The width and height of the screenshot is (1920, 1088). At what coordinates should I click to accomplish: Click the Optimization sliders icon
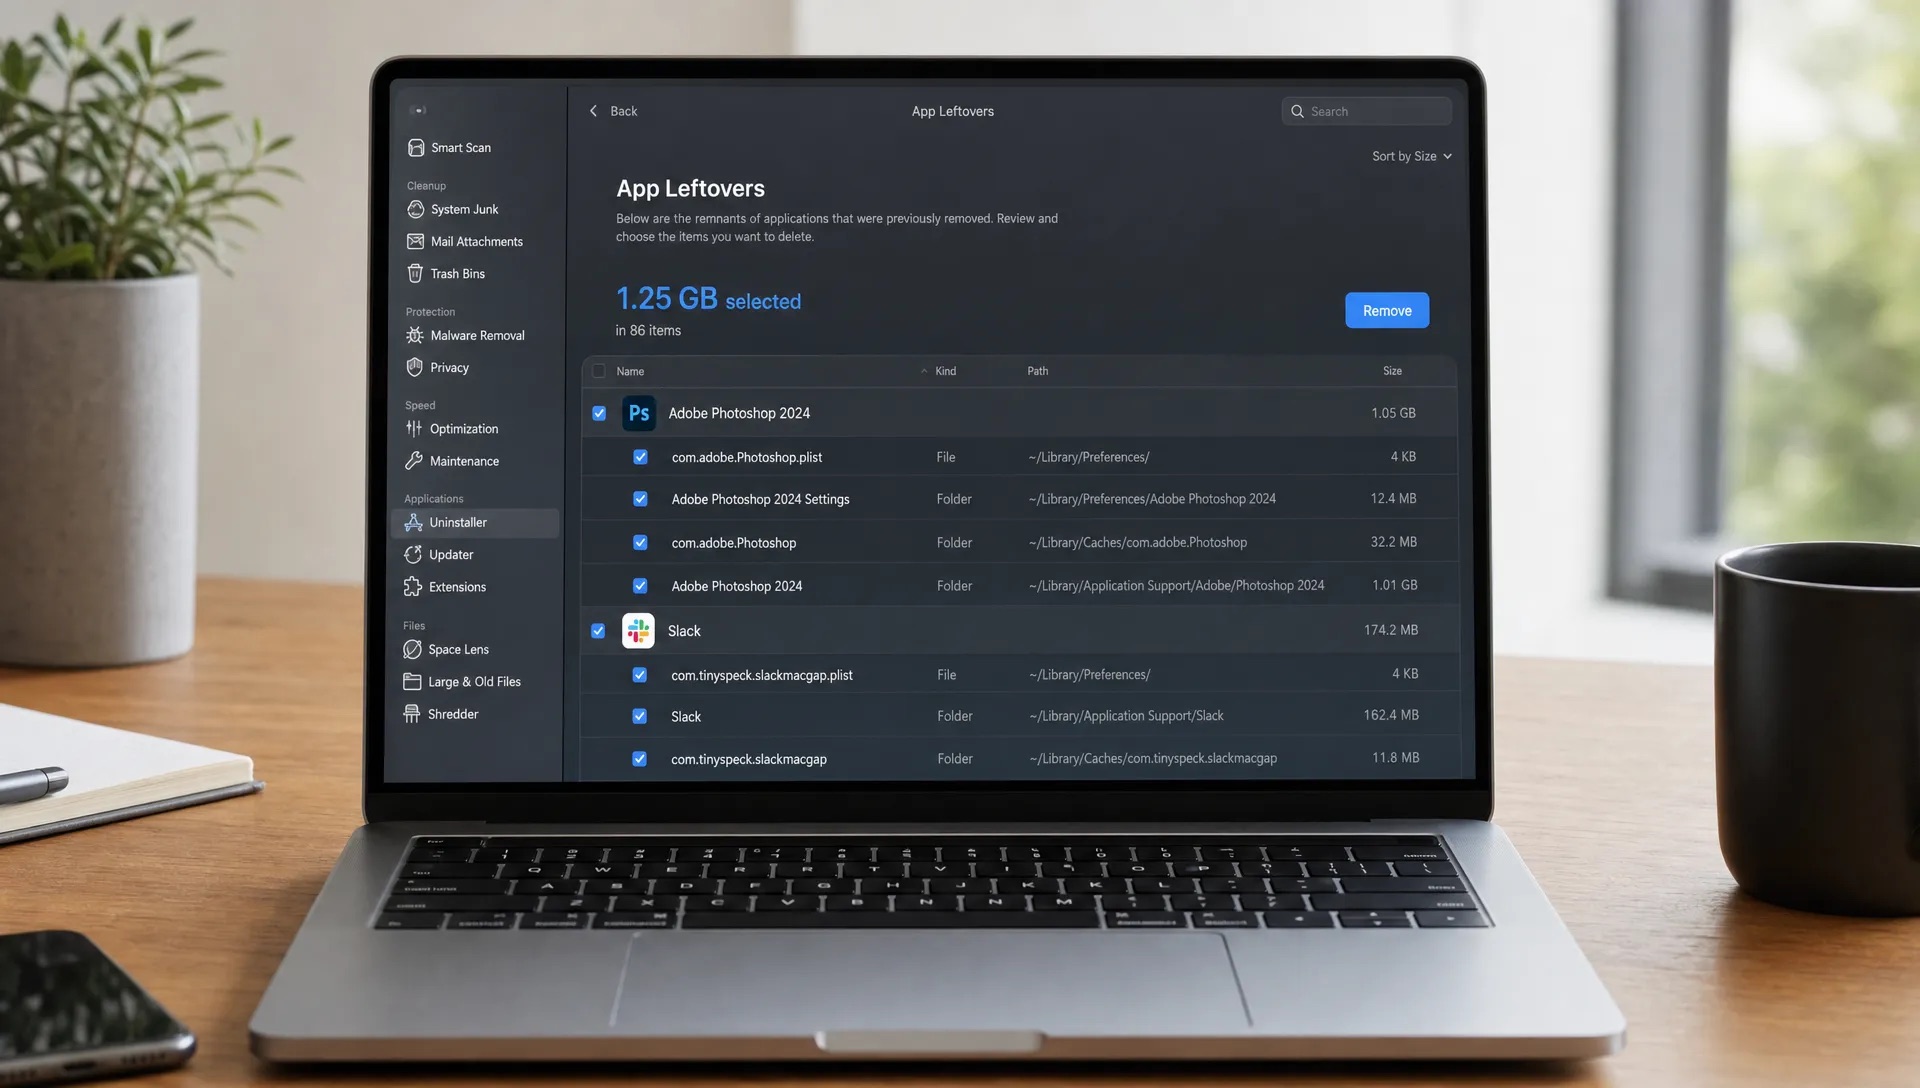click(414, 428)
